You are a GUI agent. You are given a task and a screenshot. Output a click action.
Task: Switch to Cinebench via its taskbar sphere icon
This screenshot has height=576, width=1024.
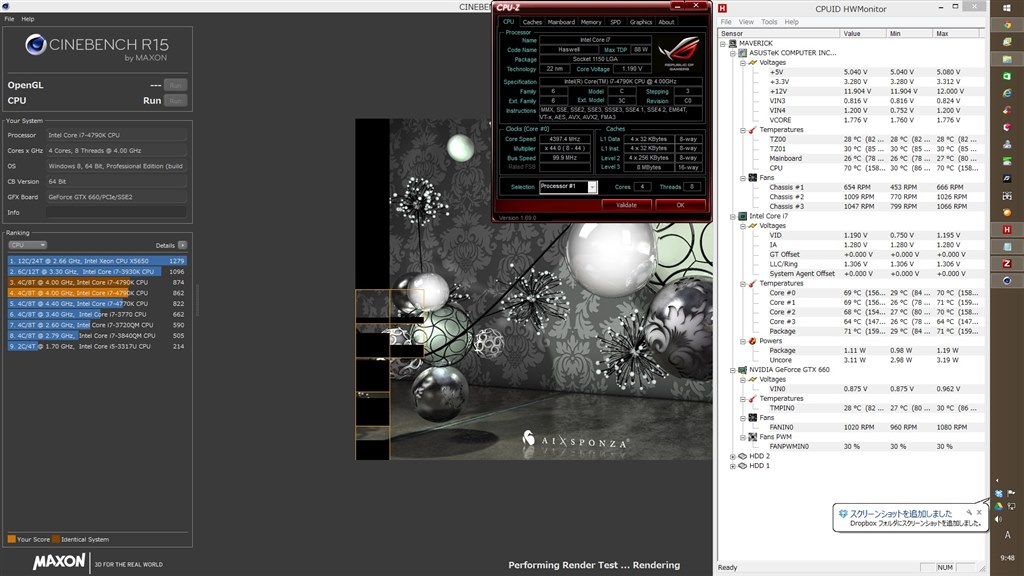pyautogui.click(x=1007, y=280)
